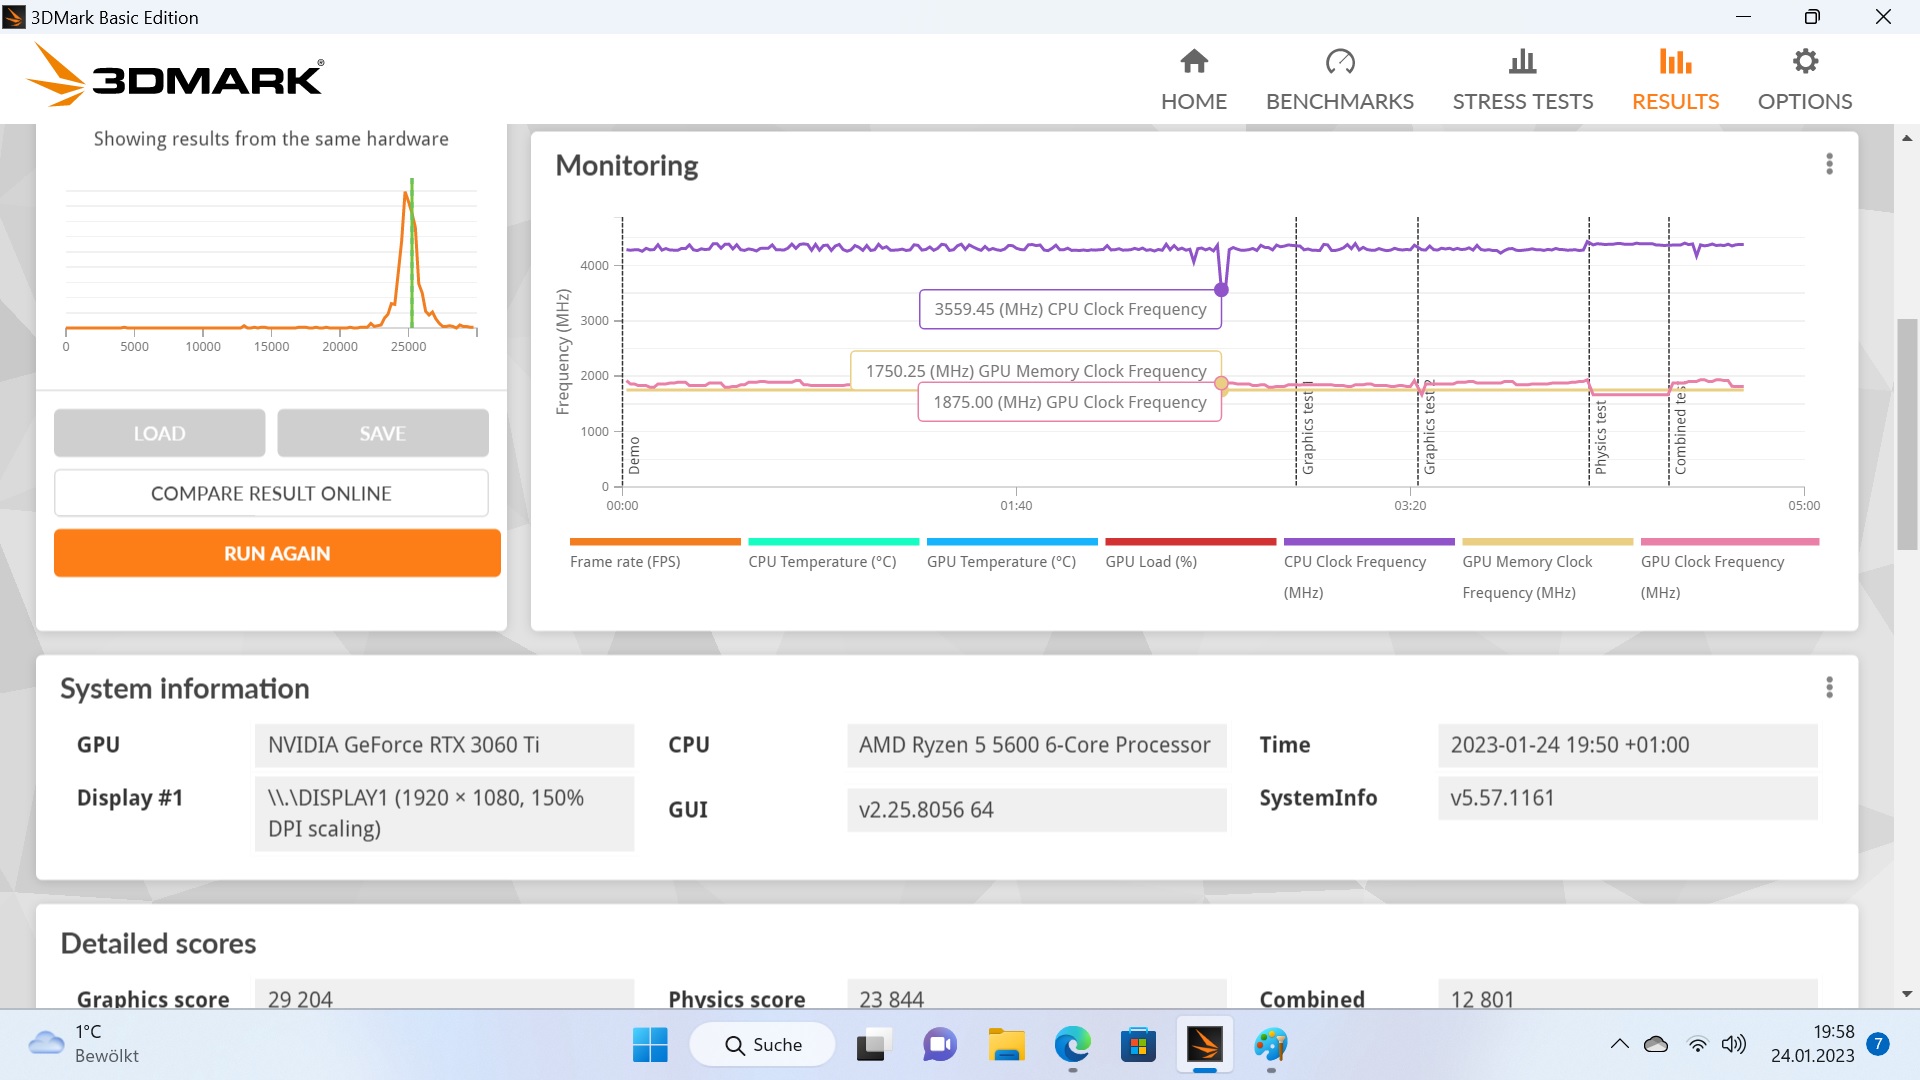
Task: Click red GPU Load color bar
Action: 1190,542
